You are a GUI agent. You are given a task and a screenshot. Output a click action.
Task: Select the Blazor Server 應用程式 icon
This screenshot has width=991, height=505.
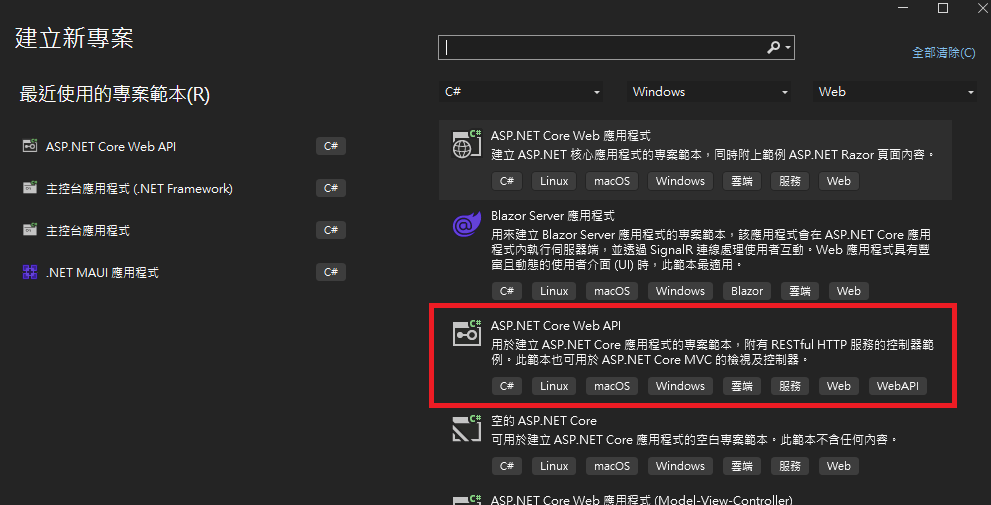pyautogui.click(x=467, y=224)
